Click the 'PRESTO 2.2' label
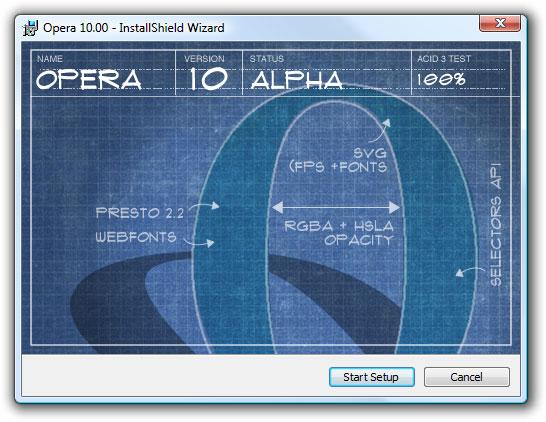546x422 pixels. (140, 213)
